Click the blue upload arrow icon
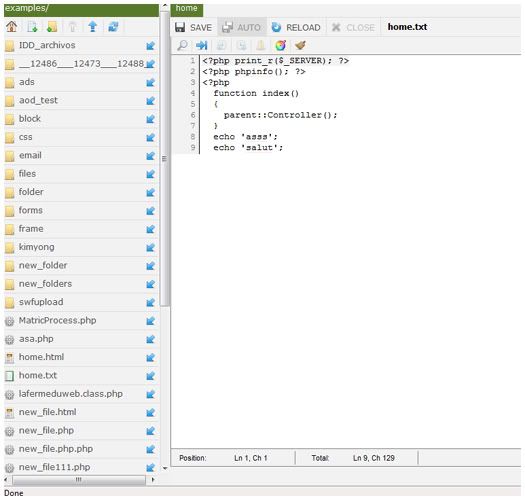Screen dimensions: 525x500 (93, 27)
